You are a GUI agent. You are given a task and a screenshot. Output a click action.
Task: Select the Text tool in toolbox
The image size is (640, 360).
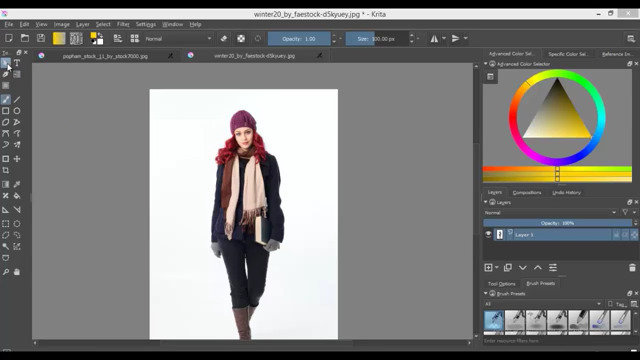coord(17,63)
